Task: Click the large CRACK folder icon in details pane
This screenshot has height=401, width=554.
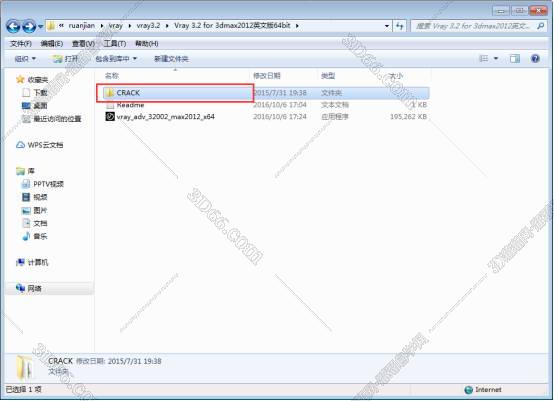Action: point(25,367)
